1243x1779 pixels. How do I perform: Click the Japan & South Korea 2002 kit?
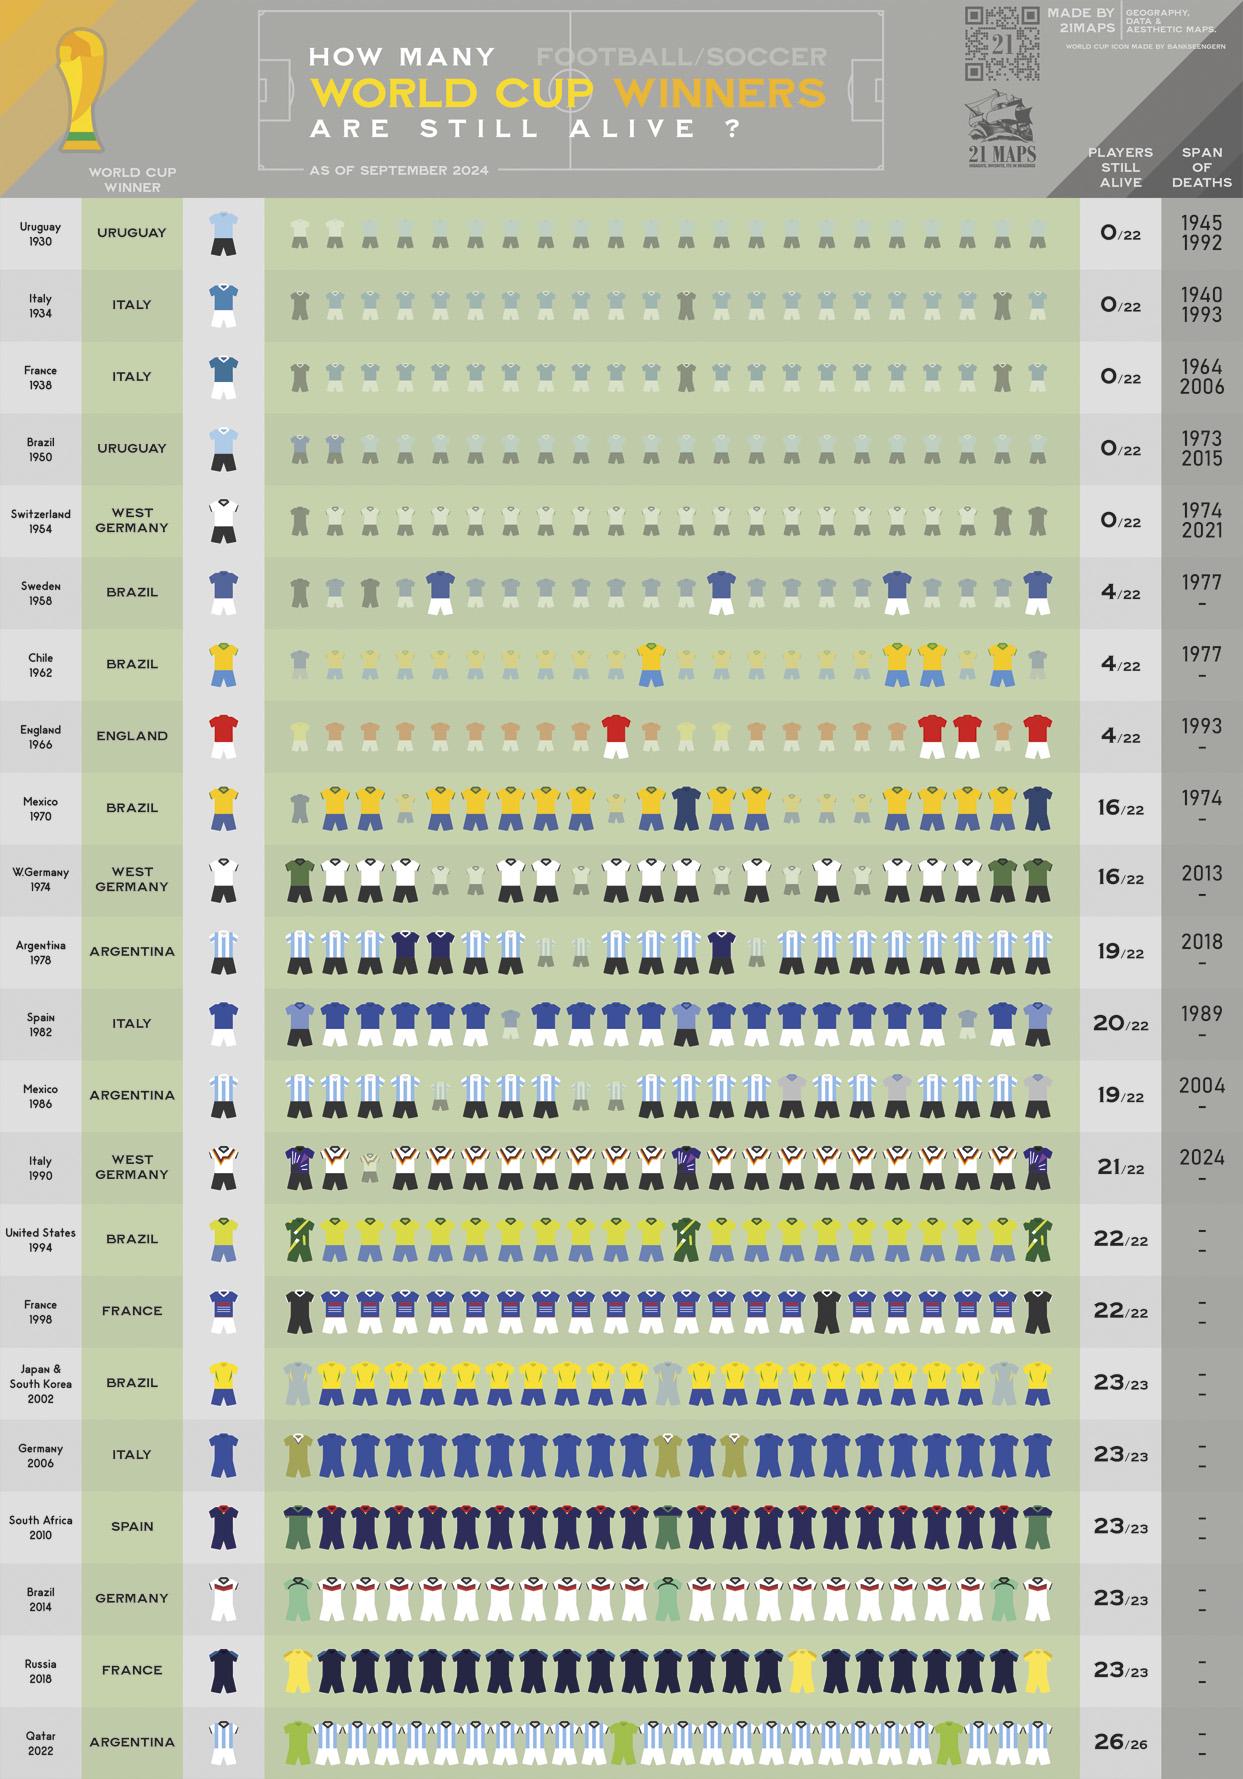click(224, 1384)
